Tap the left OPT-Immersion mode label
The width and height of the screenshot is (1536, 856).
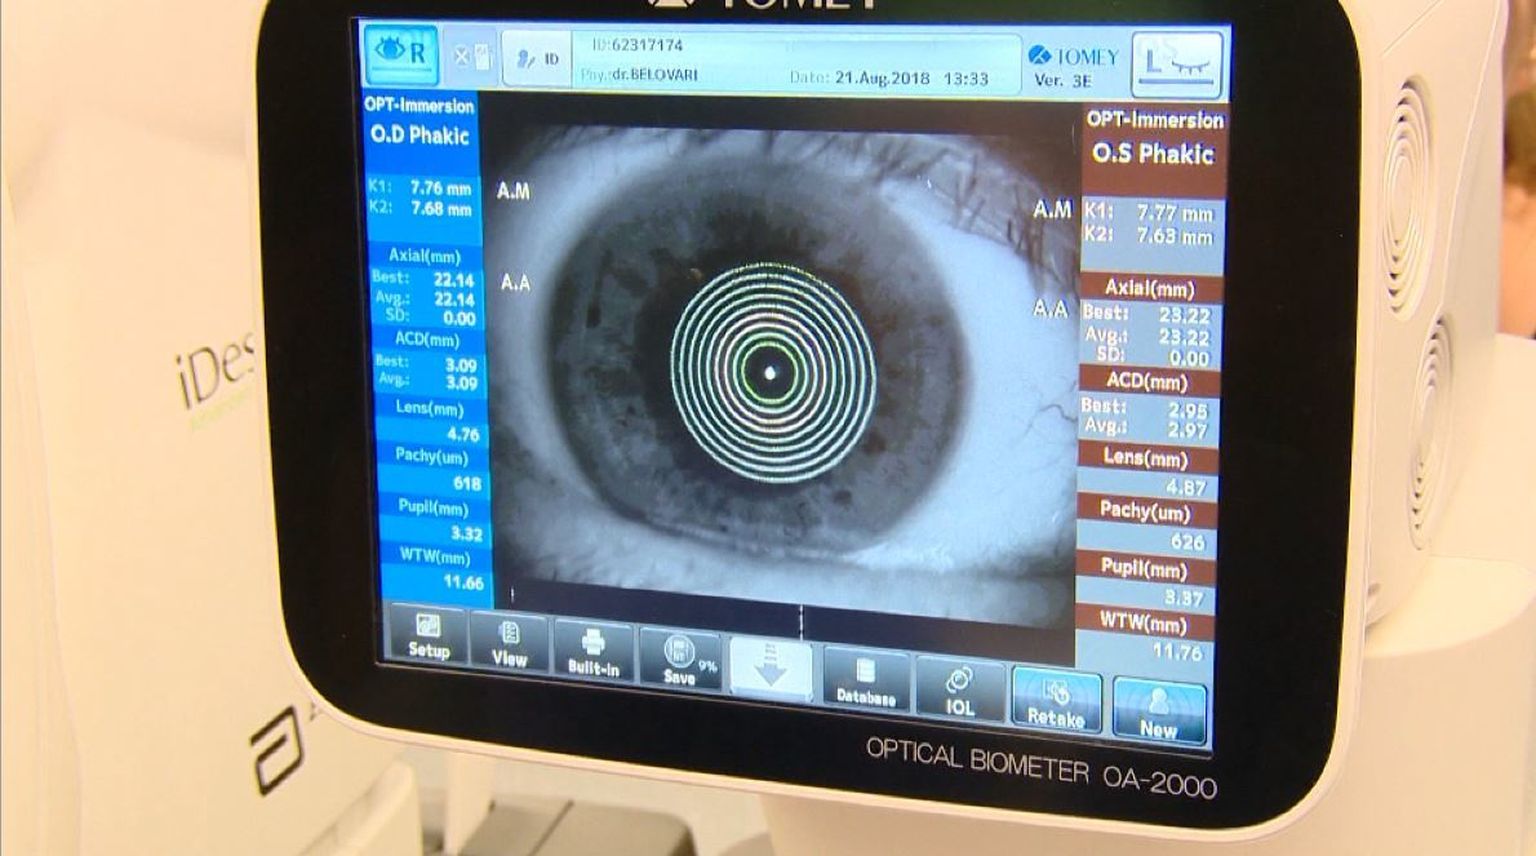point(419,105)
